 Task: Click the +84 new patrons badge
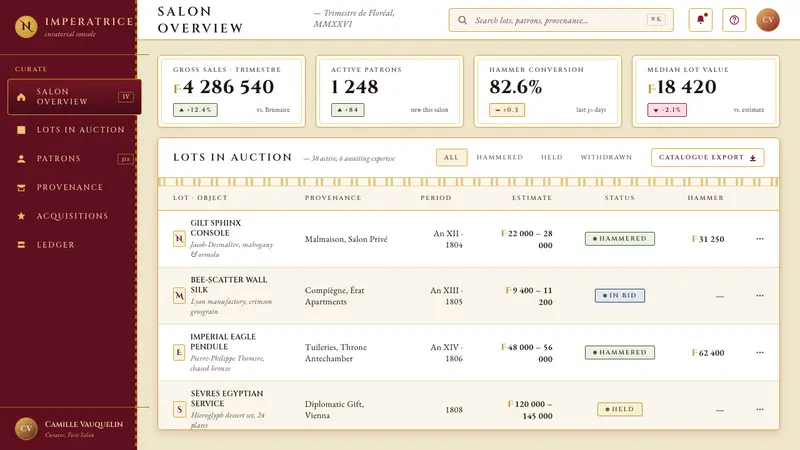348,110
